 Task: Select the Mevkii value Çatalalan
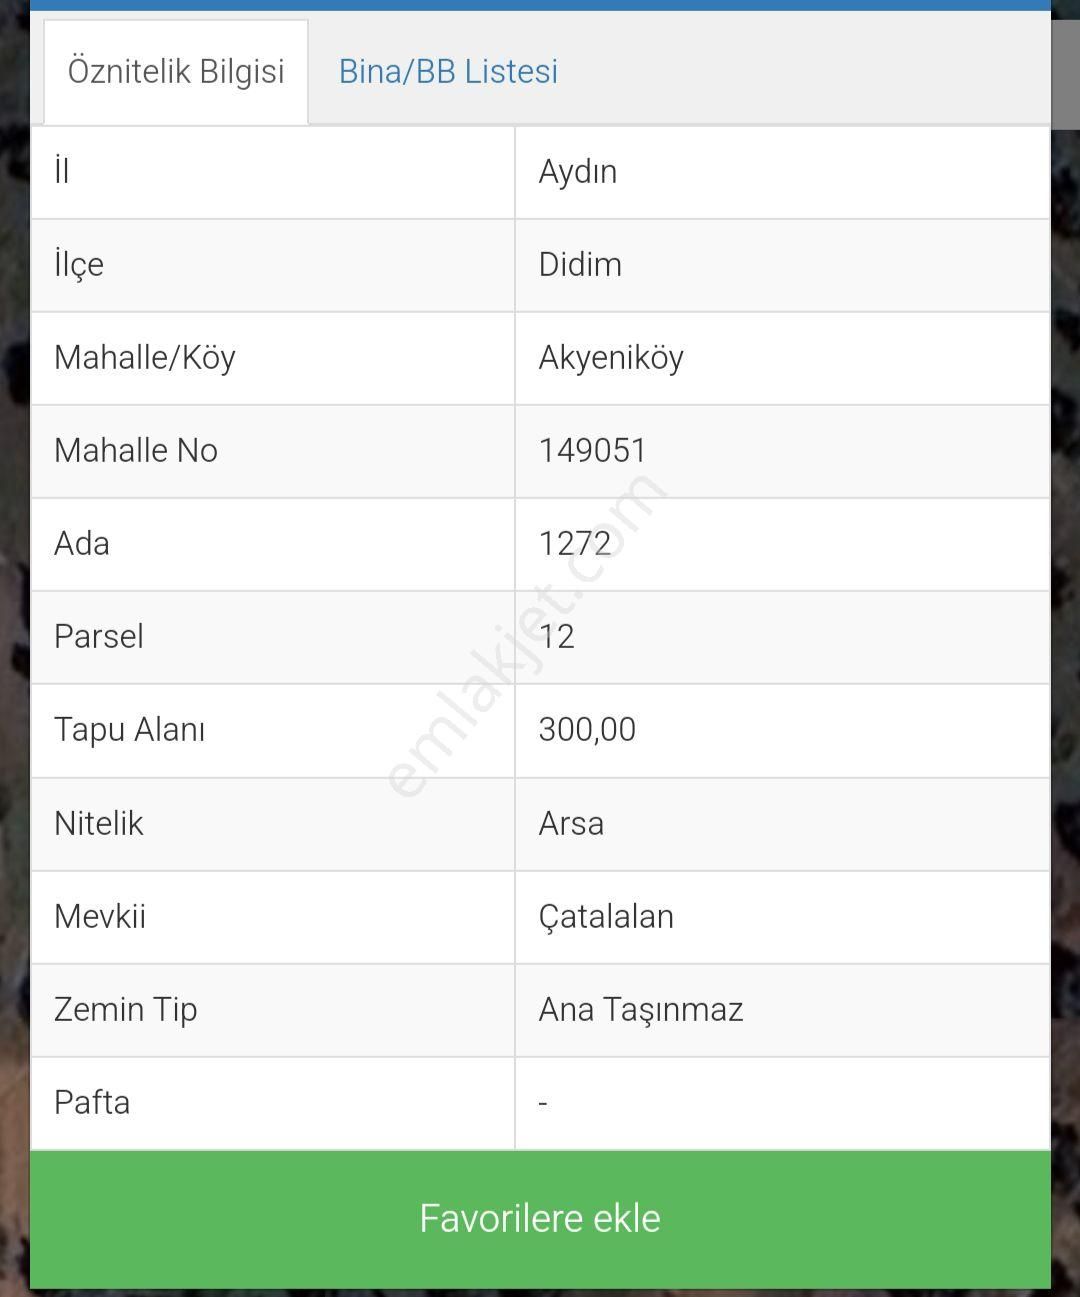click(606, 916)
